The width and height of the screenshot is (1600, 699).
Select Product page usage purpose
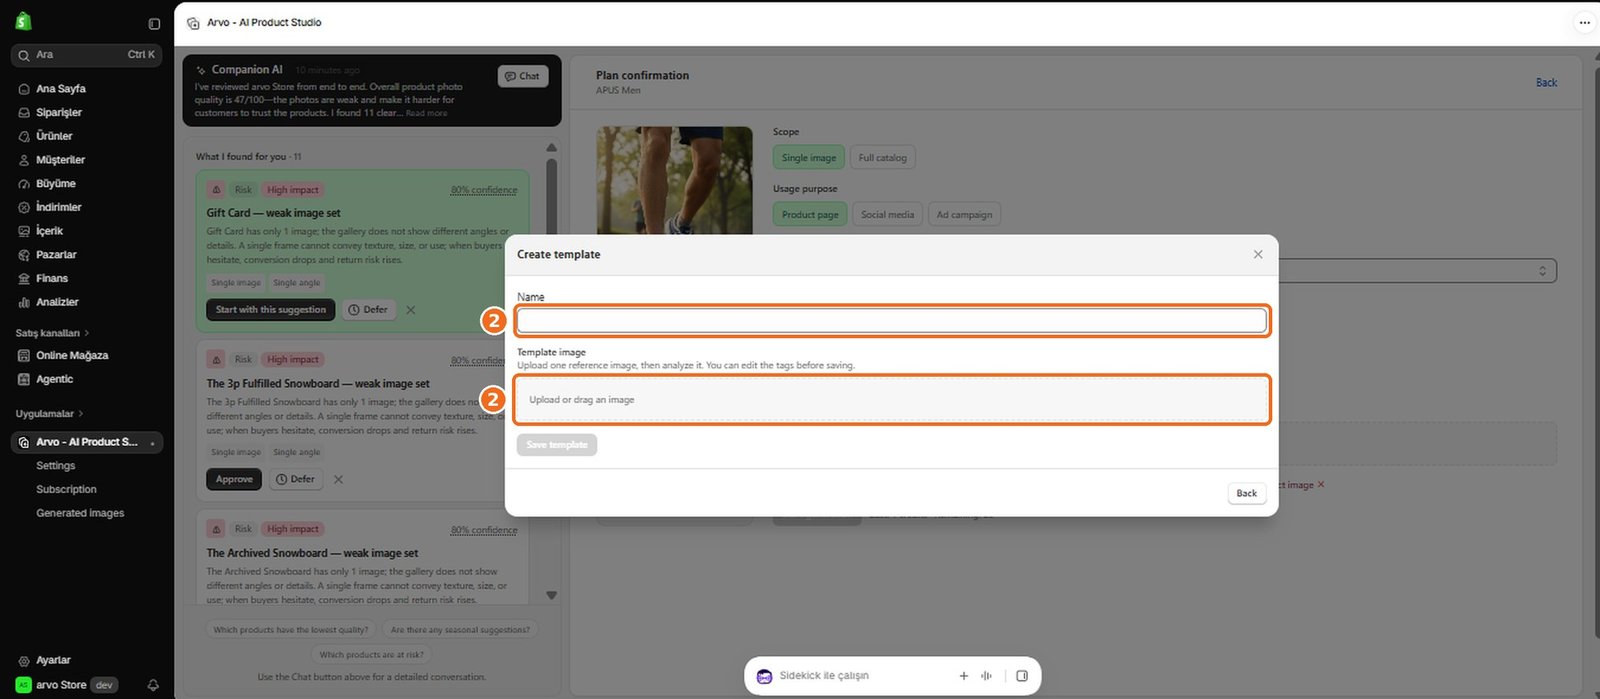point(810,215)
